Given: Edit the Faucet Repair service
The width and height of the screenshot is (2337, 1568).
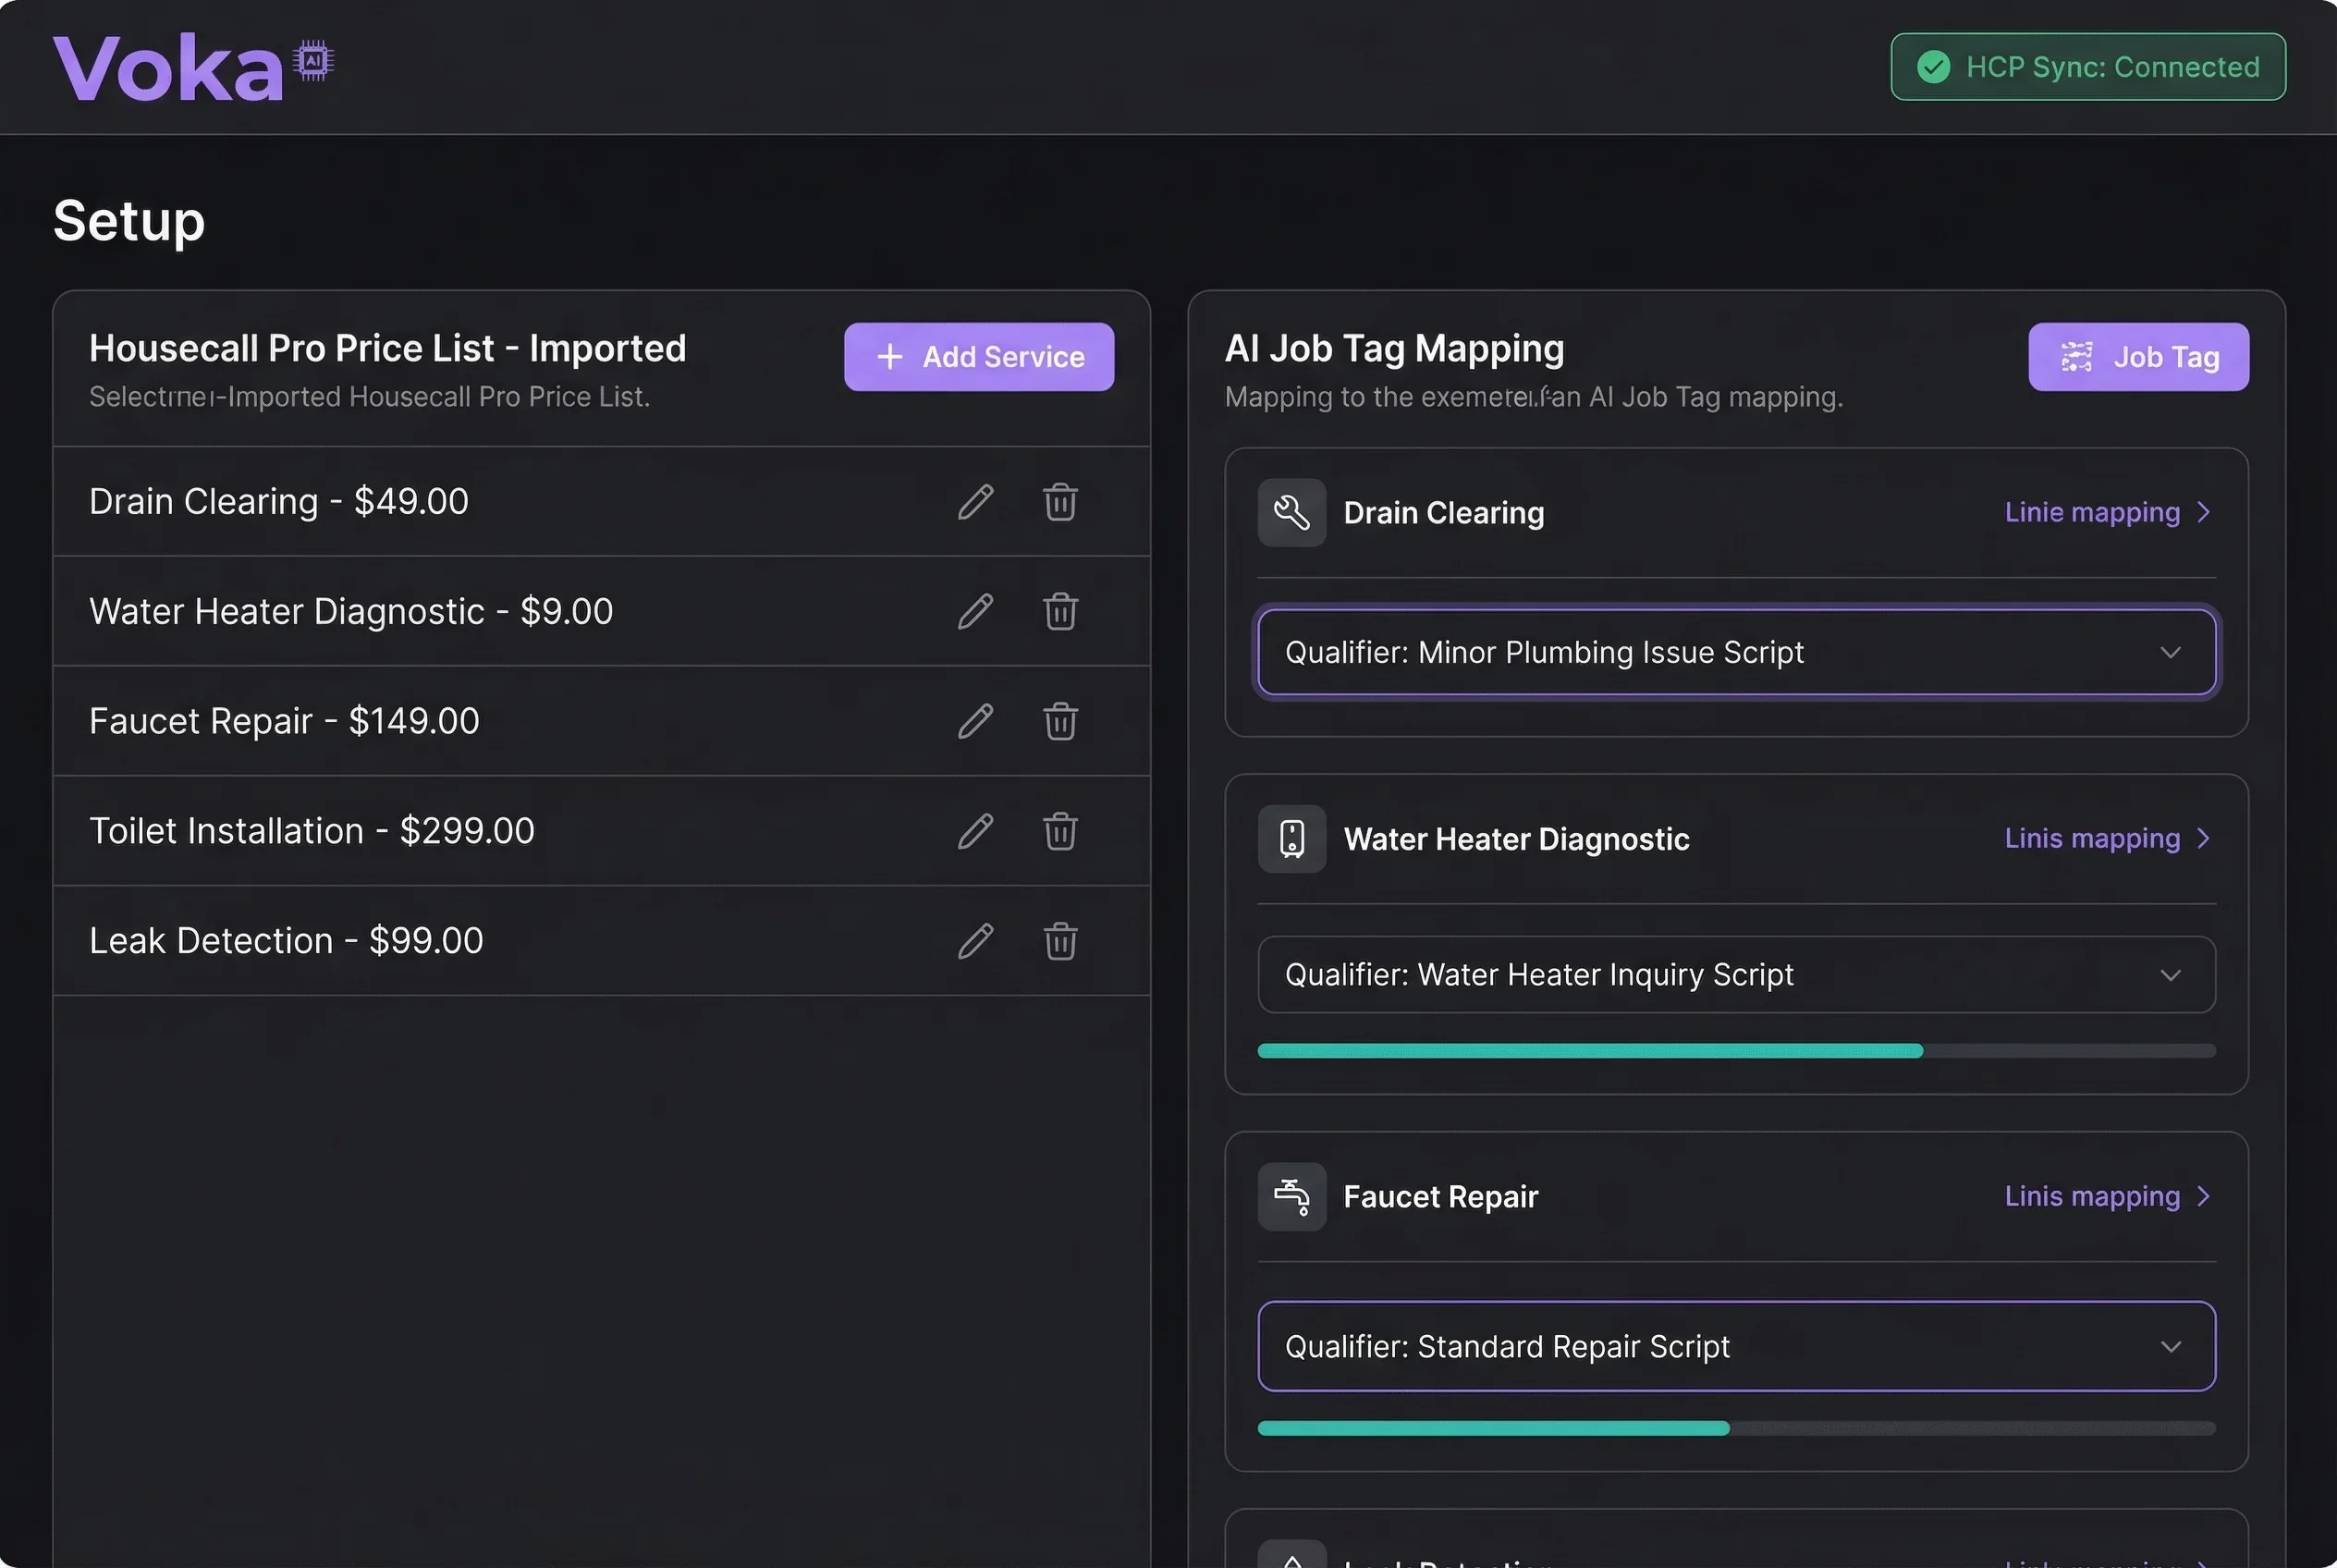Looking at the screenshot, I should [975, 721].
